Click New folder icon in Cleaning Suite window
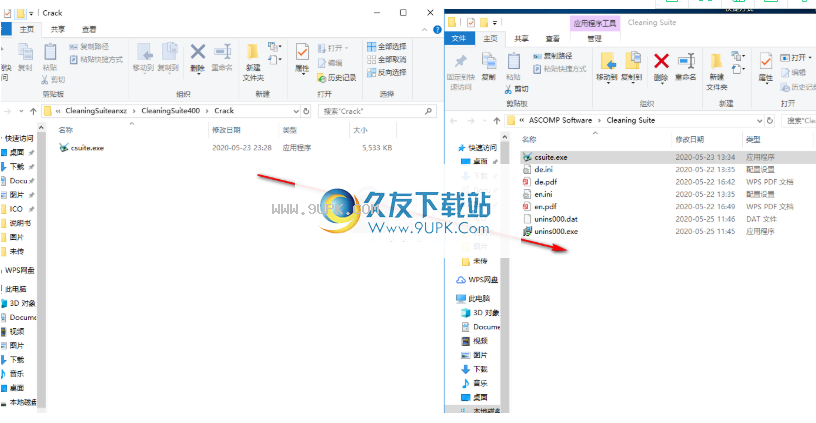816x423 pixels. click(717, 71)
